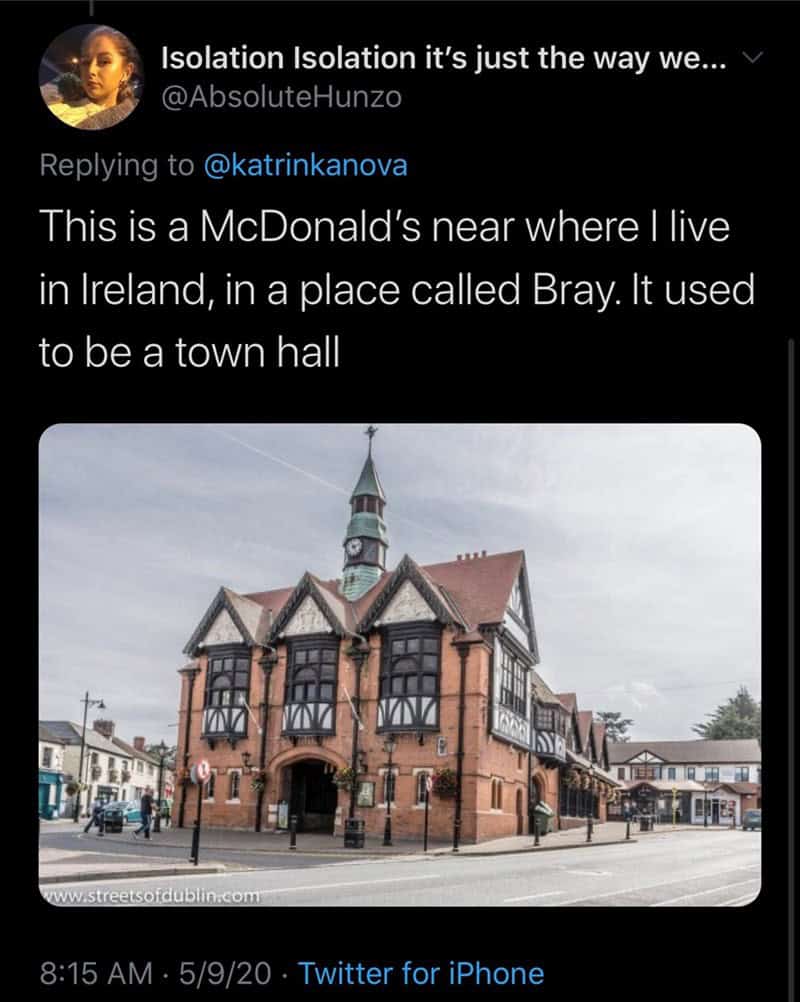Click the thread connector line above avatar
The width and height of the screenshot is (800, 1002).
[90, 8]
